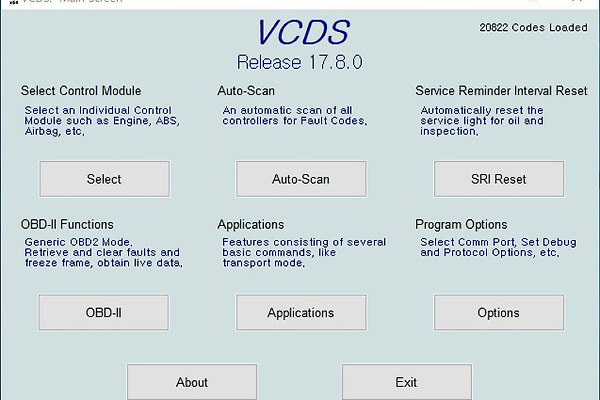Exit the VCDS program

pos(406,382)
